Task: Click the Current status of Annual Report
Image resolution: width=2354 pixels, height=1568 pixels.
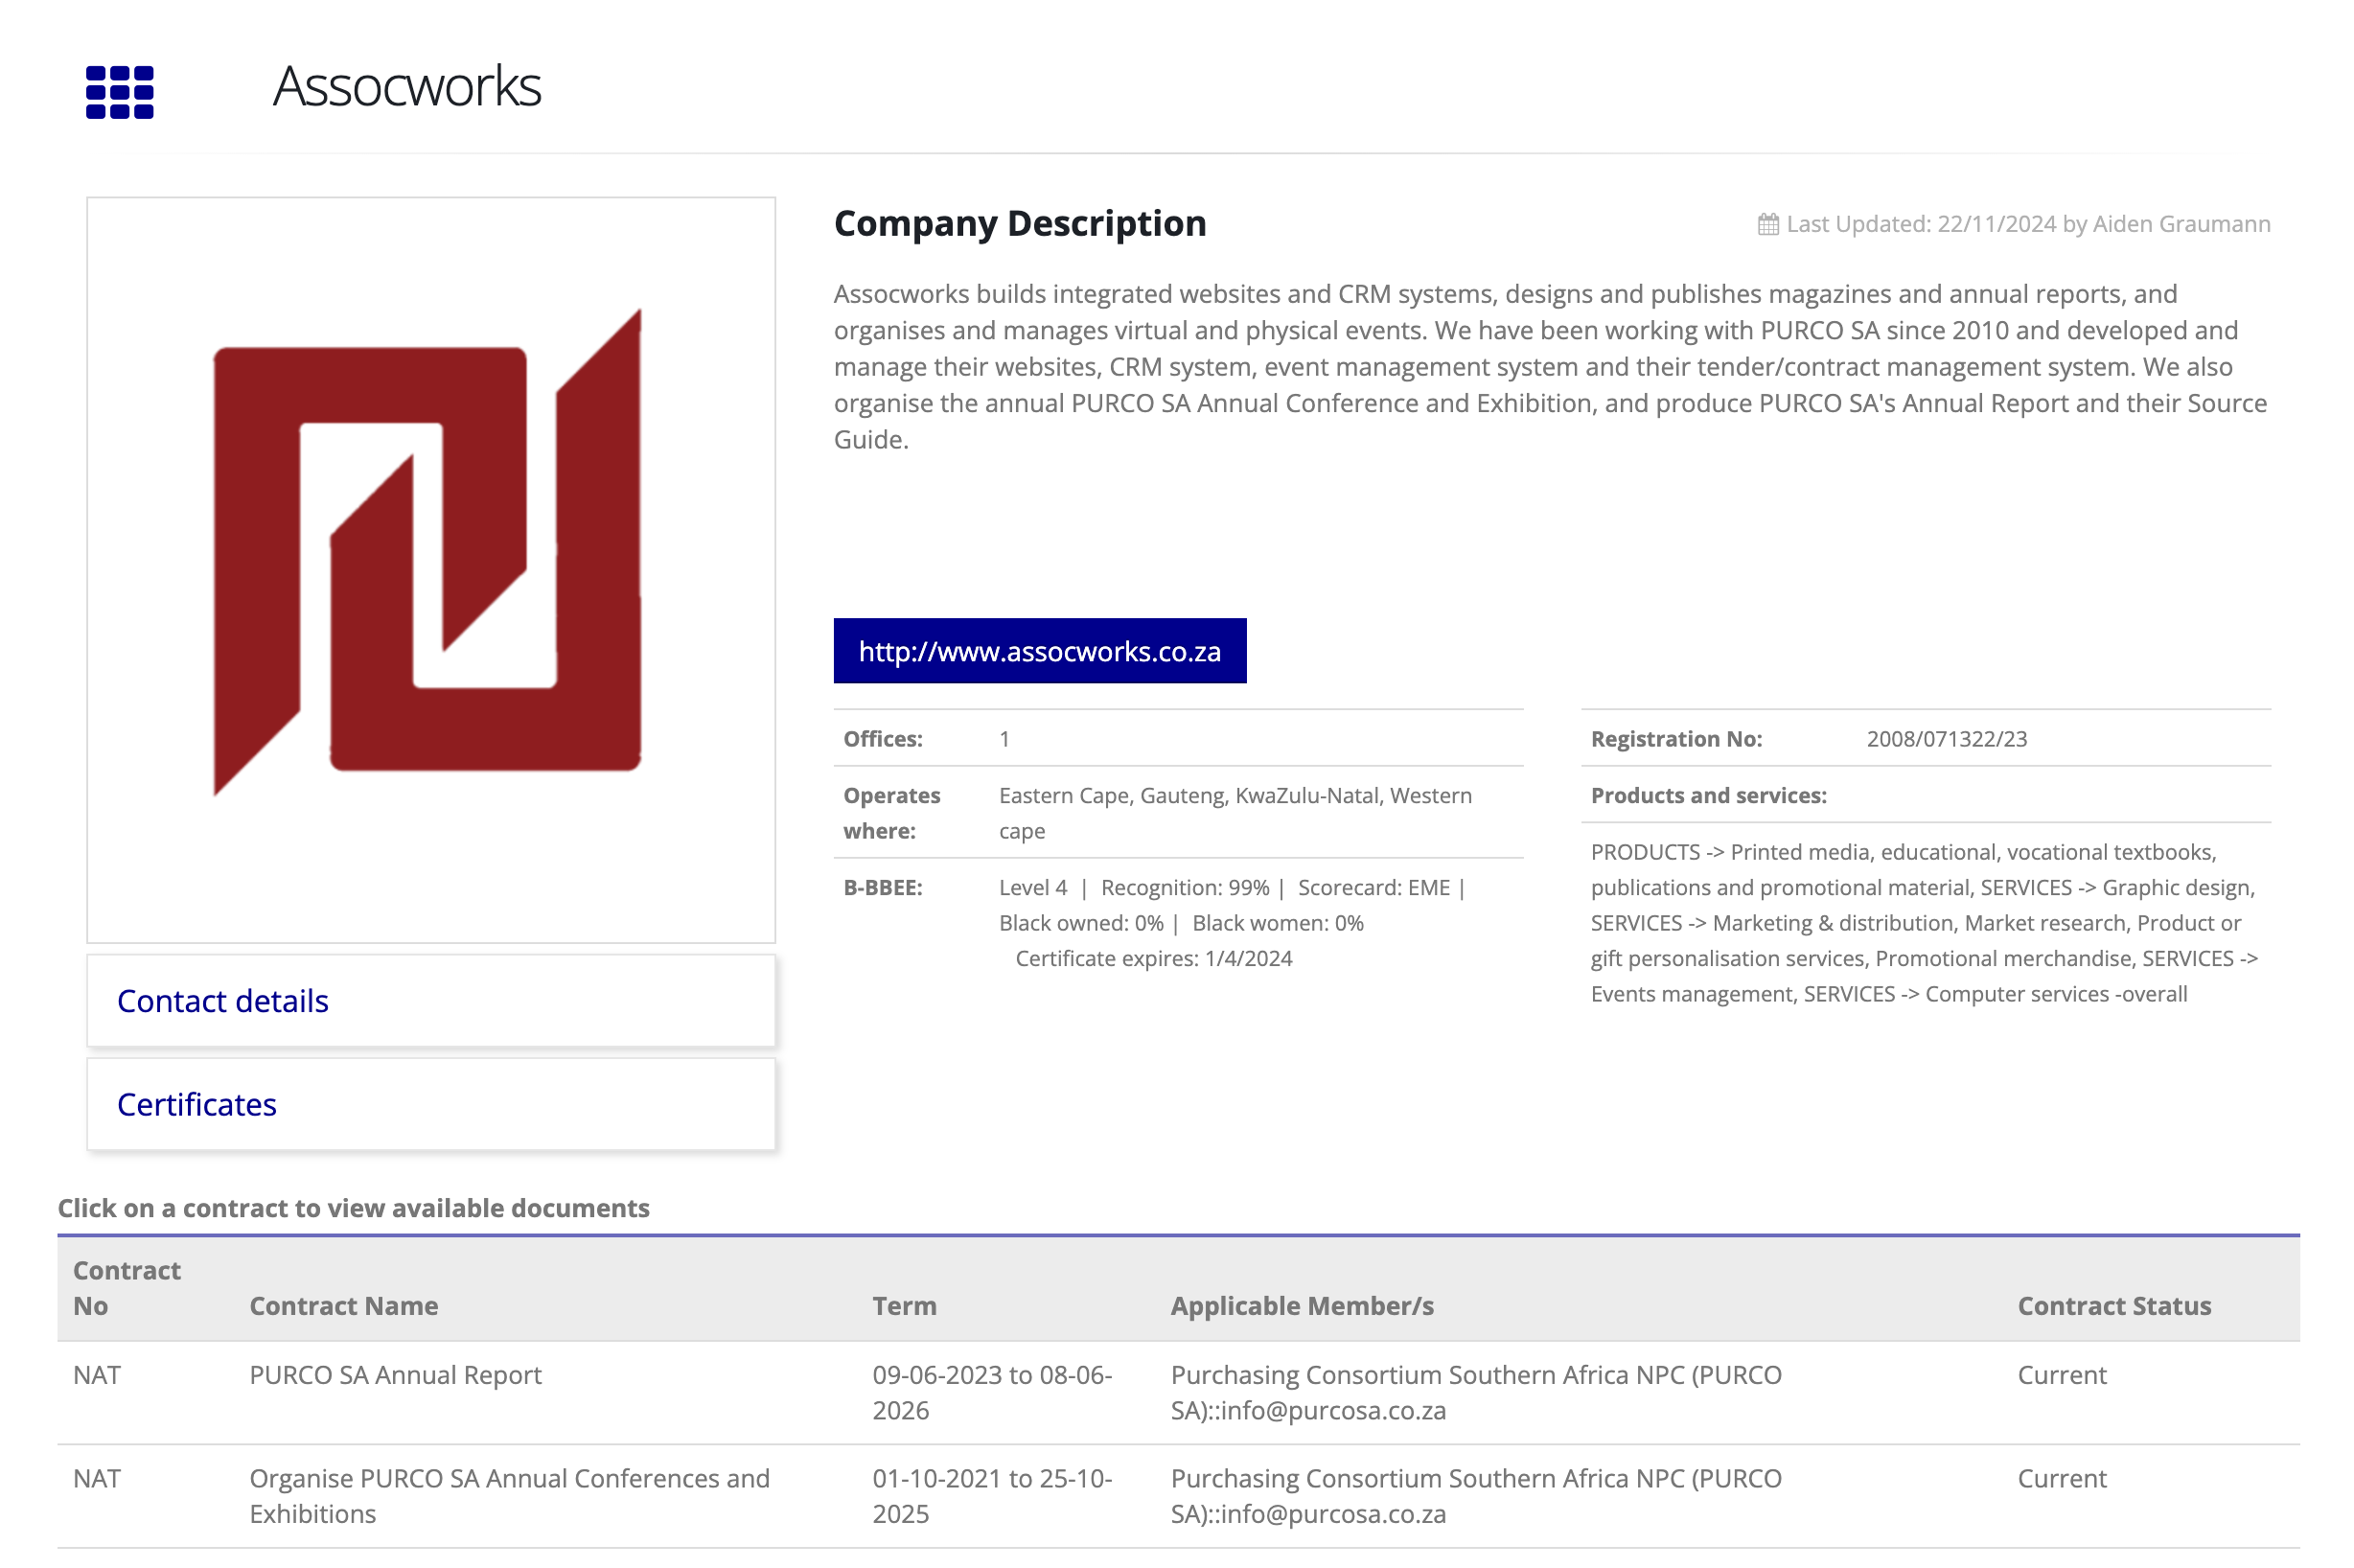Action: tap(2060, 1375)
